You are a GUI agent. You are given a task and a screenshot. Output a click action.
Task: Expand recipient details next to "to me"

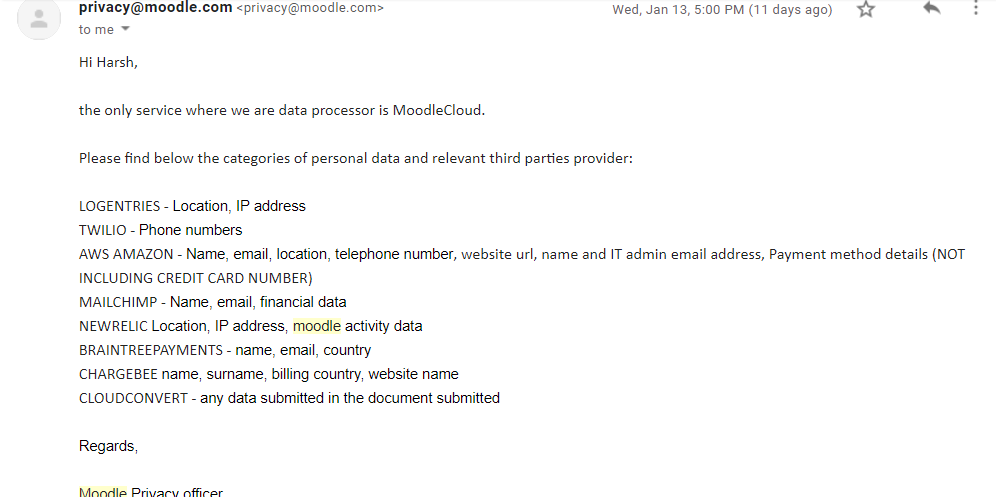tap(126, 29)
